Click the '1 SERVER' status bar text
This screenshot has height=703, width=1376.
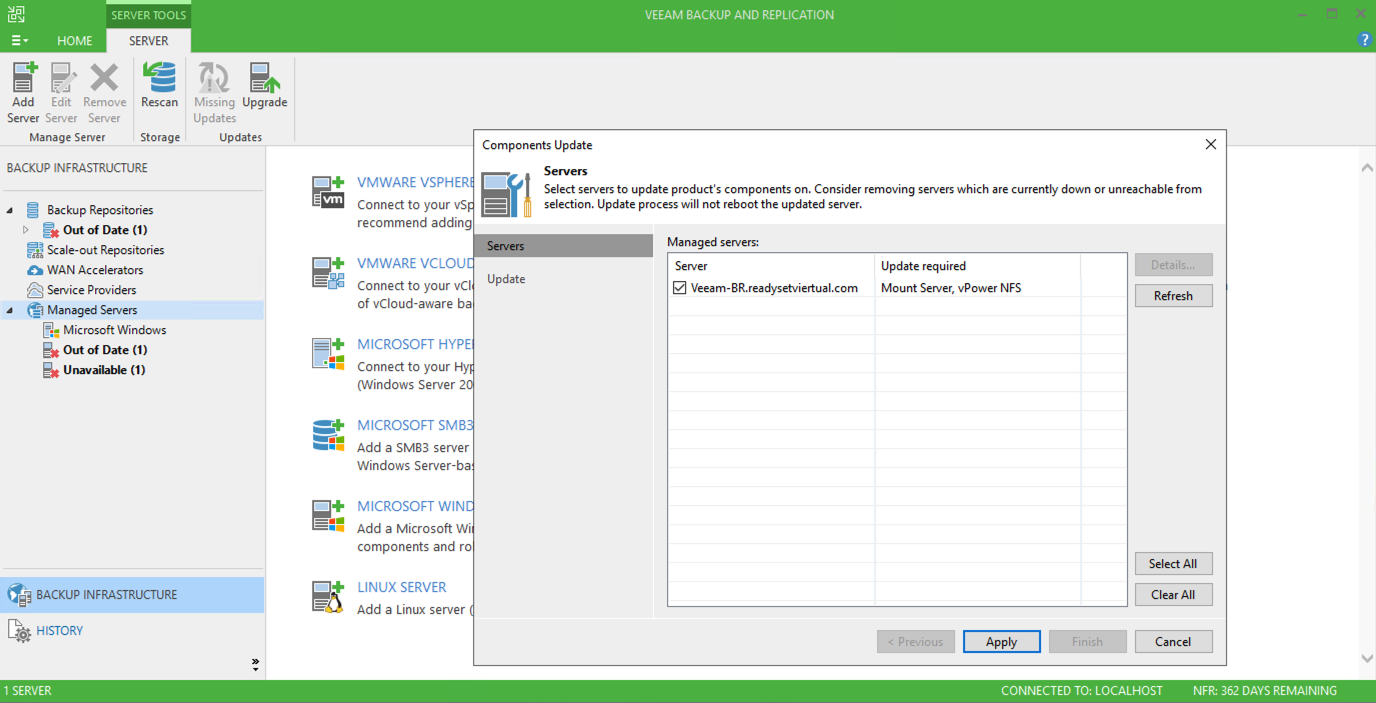click(28, 691)
